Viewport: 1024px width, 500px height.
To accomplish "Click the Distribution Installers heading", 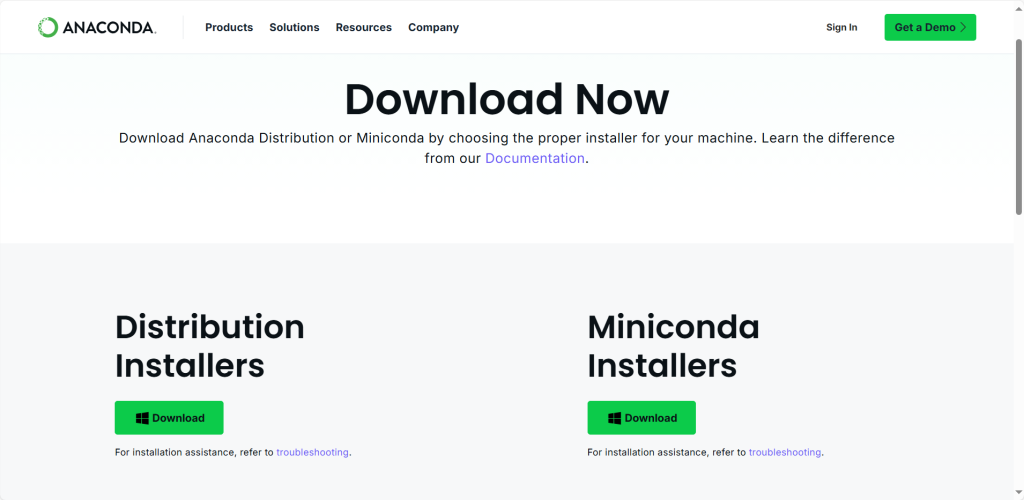I will pyautogui.click(x=210, y=346).
